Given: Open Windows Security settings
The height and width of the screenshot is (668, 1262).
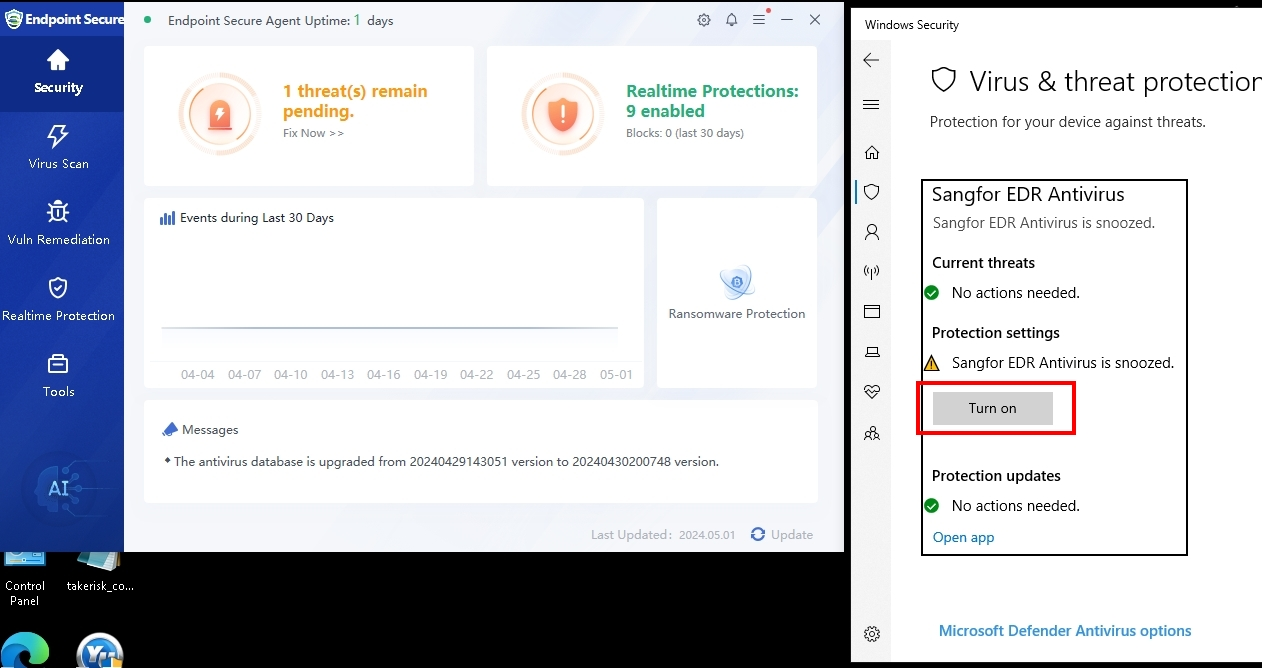Looking at the screenshot, I should [871, 633].
